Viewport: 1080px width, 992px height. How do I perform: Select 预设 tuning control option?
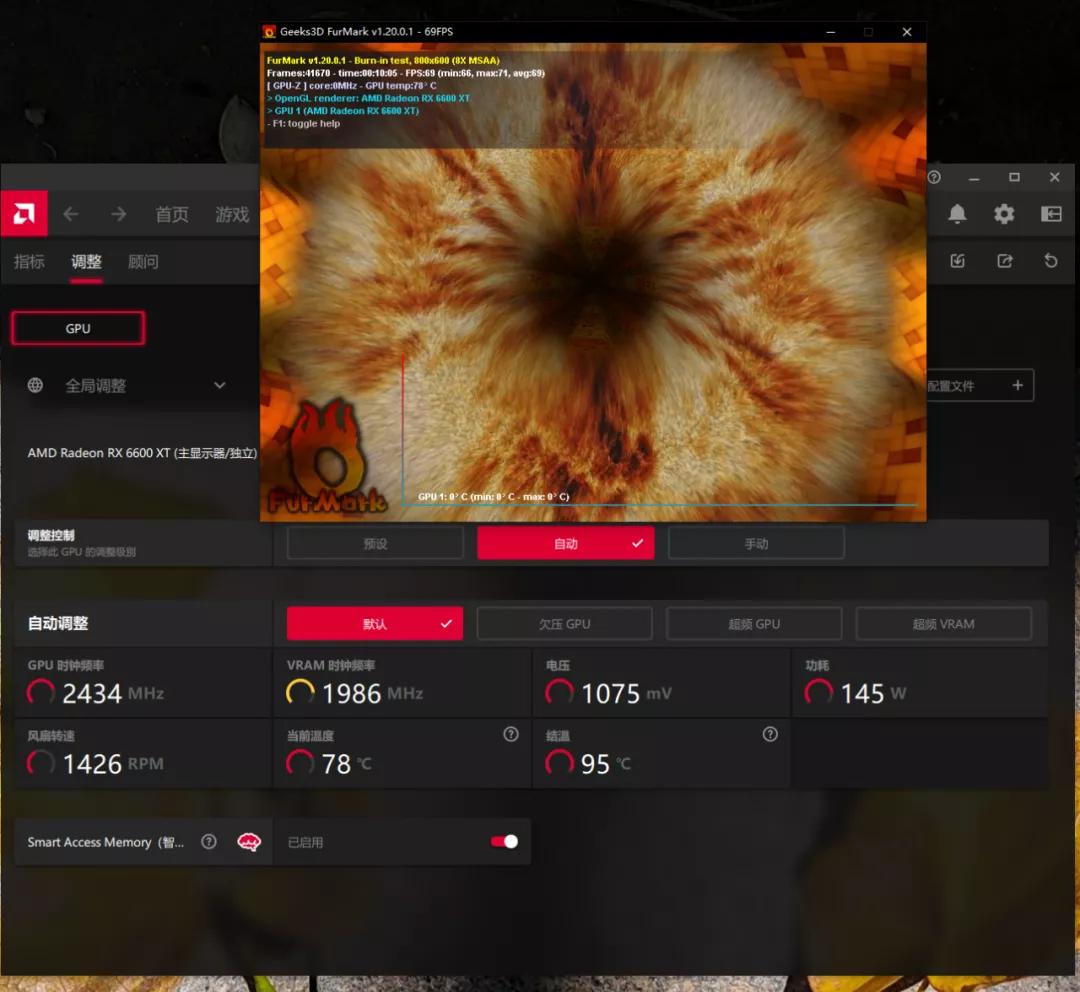[x=375, y=544]
